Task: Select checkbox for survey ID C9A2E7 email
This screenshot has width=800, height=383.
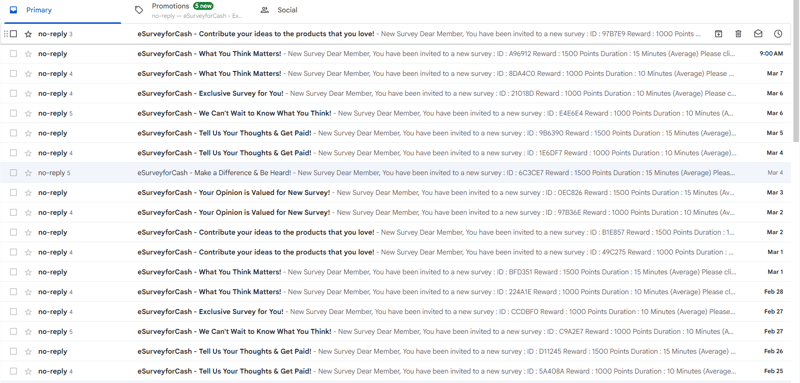Action: pyautogui.click(x=13, y=331)
